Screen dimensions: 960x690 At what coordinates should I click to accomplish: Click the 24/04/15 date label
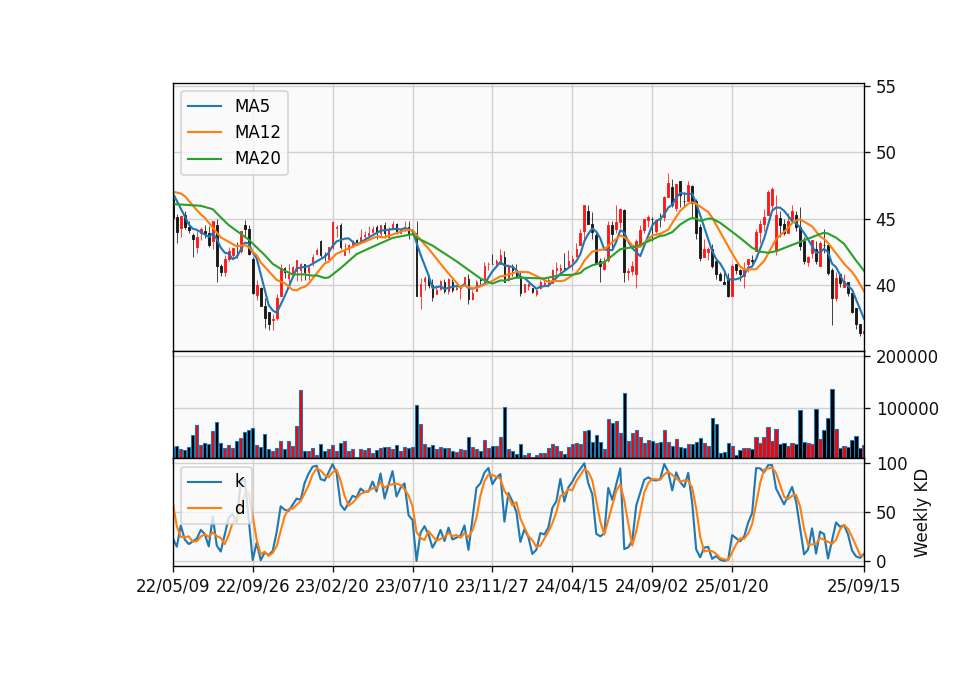pos(572,586)
